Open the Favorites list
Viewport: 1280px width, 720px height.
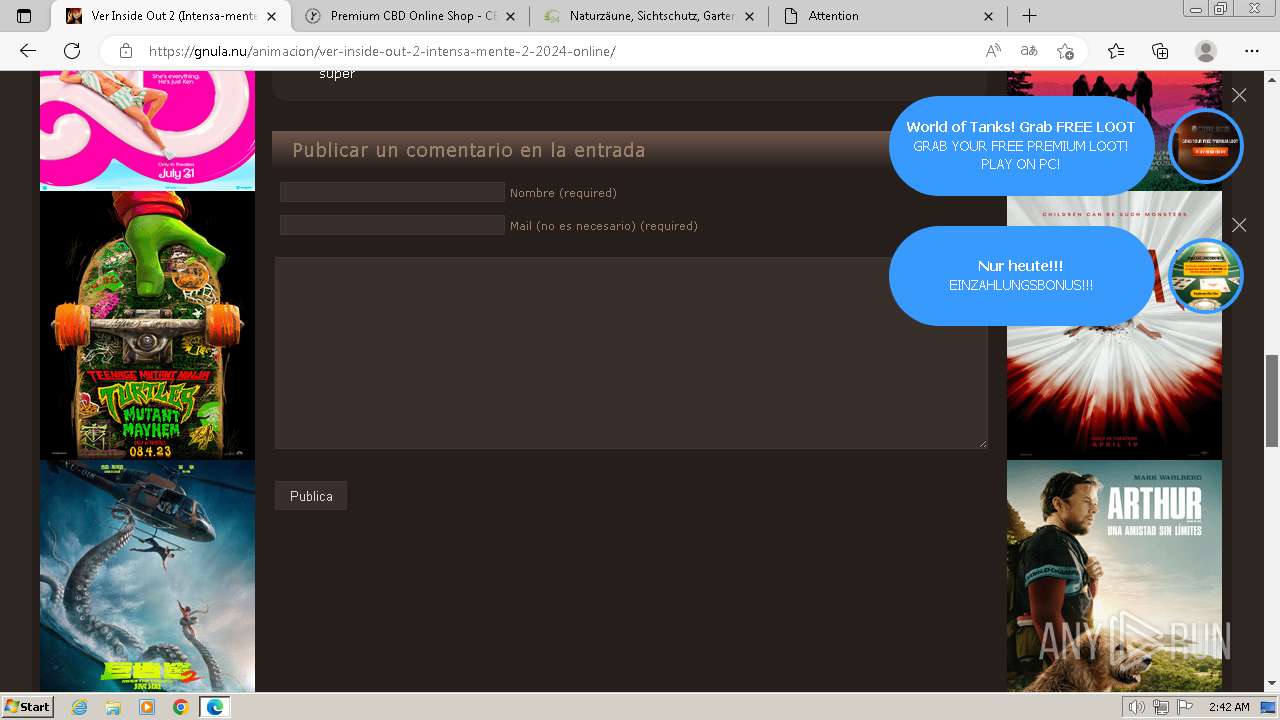coord(1116,51)
